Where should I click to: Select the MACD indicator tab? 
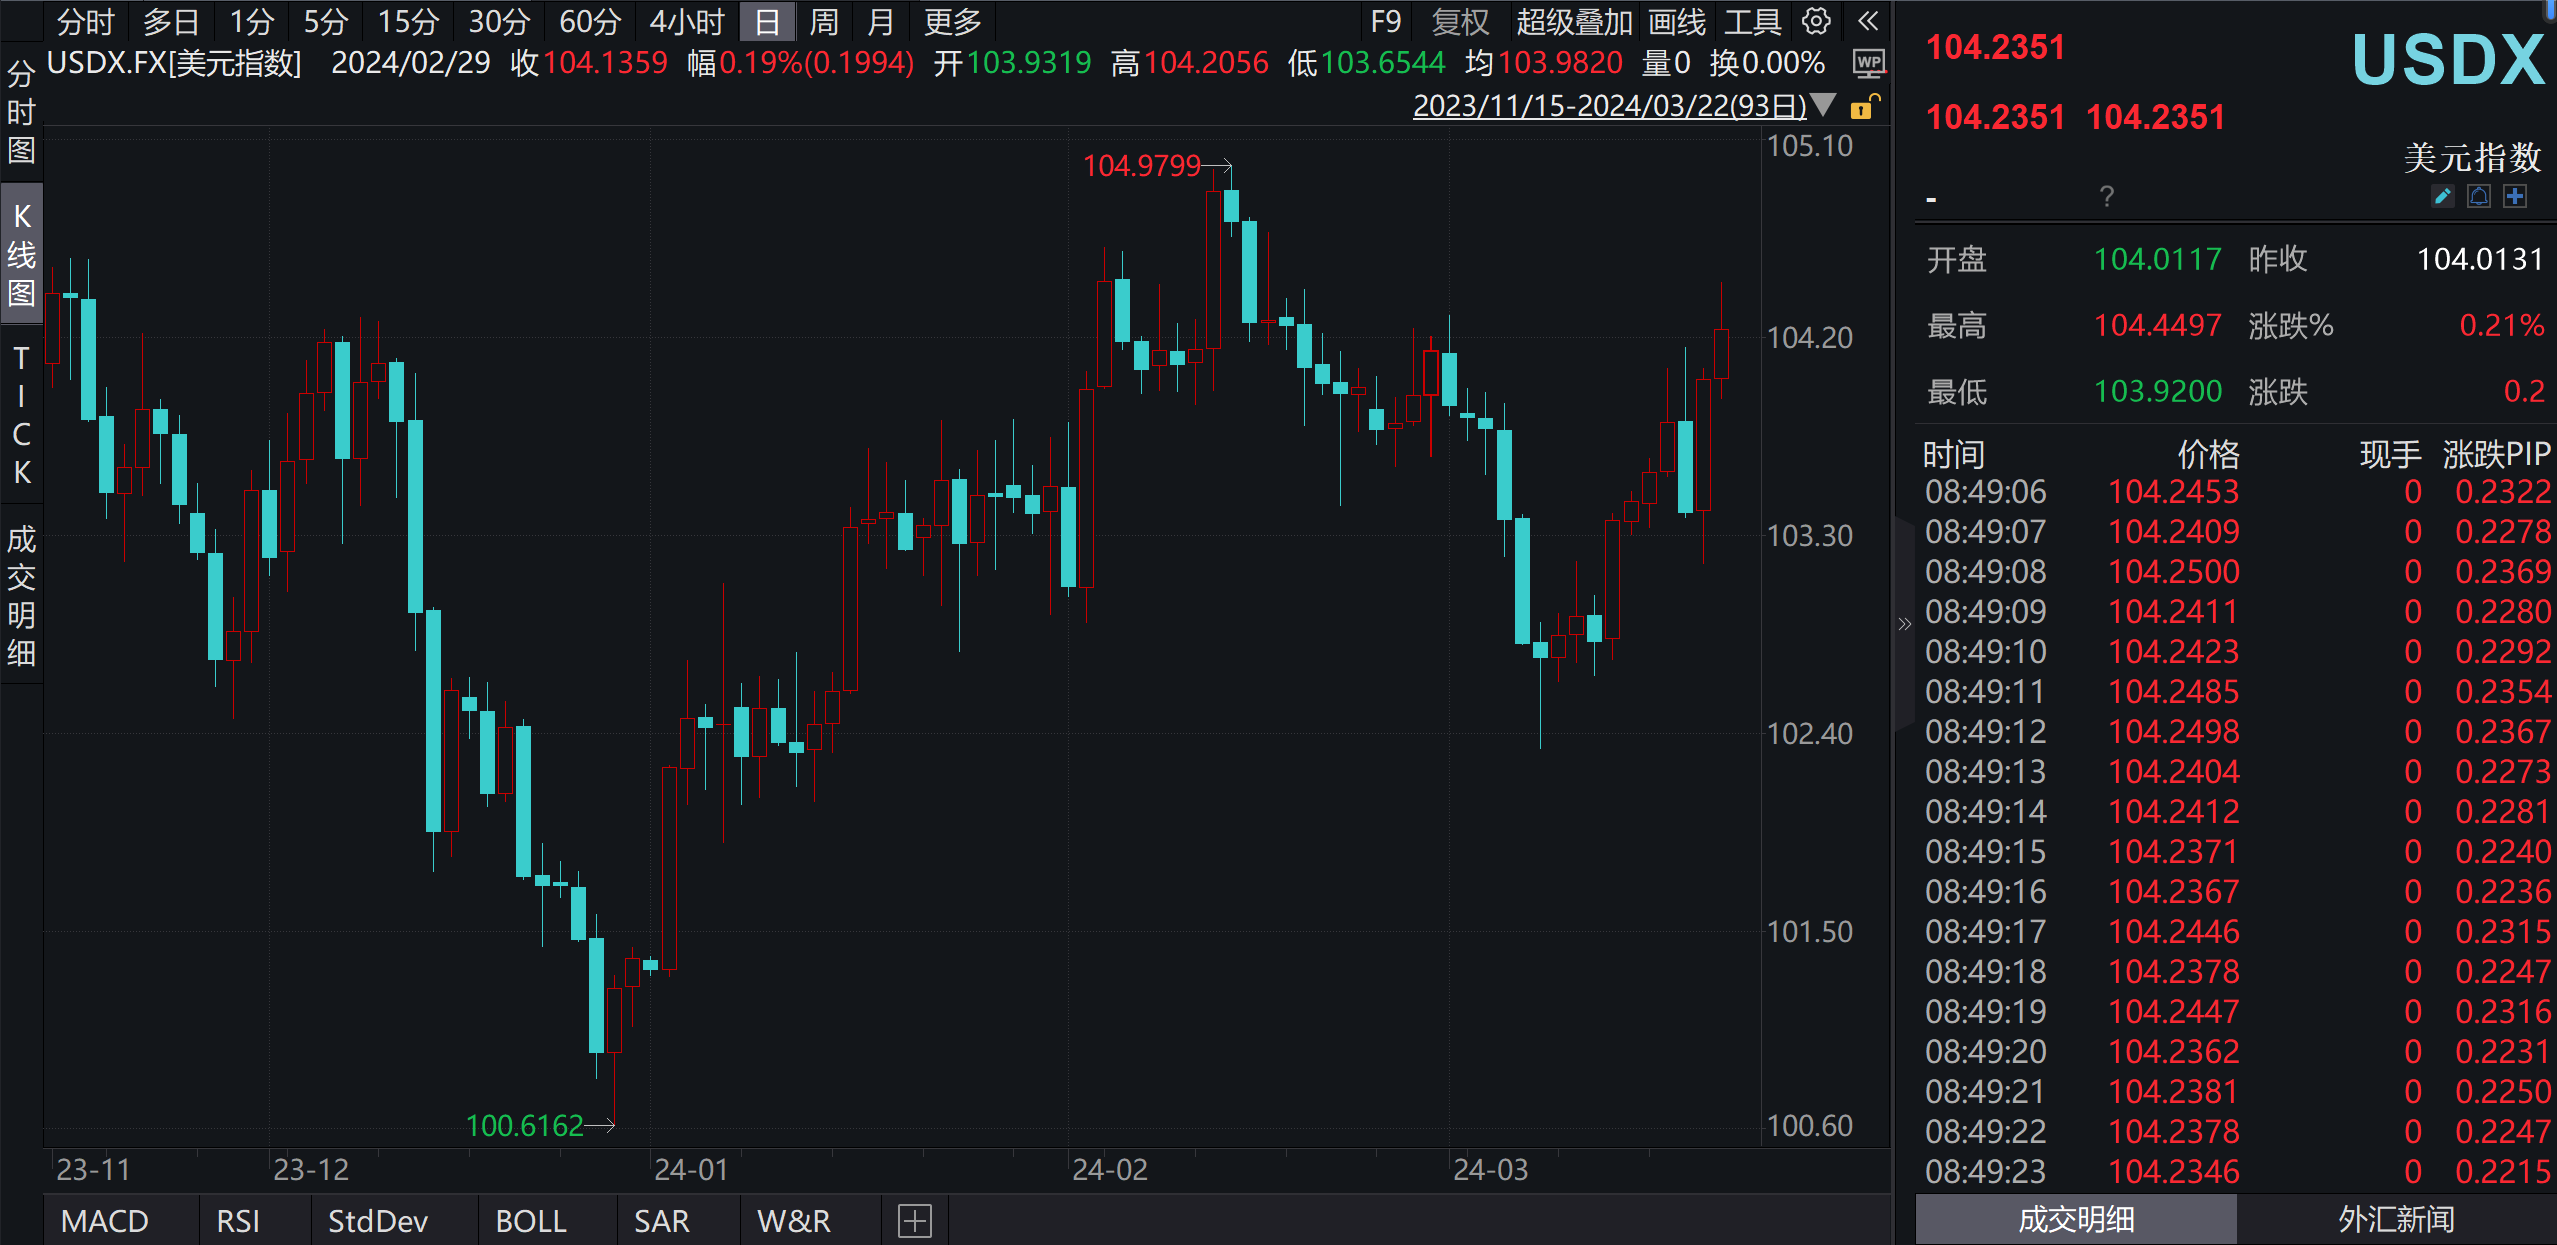click(x=104, y=1221)
